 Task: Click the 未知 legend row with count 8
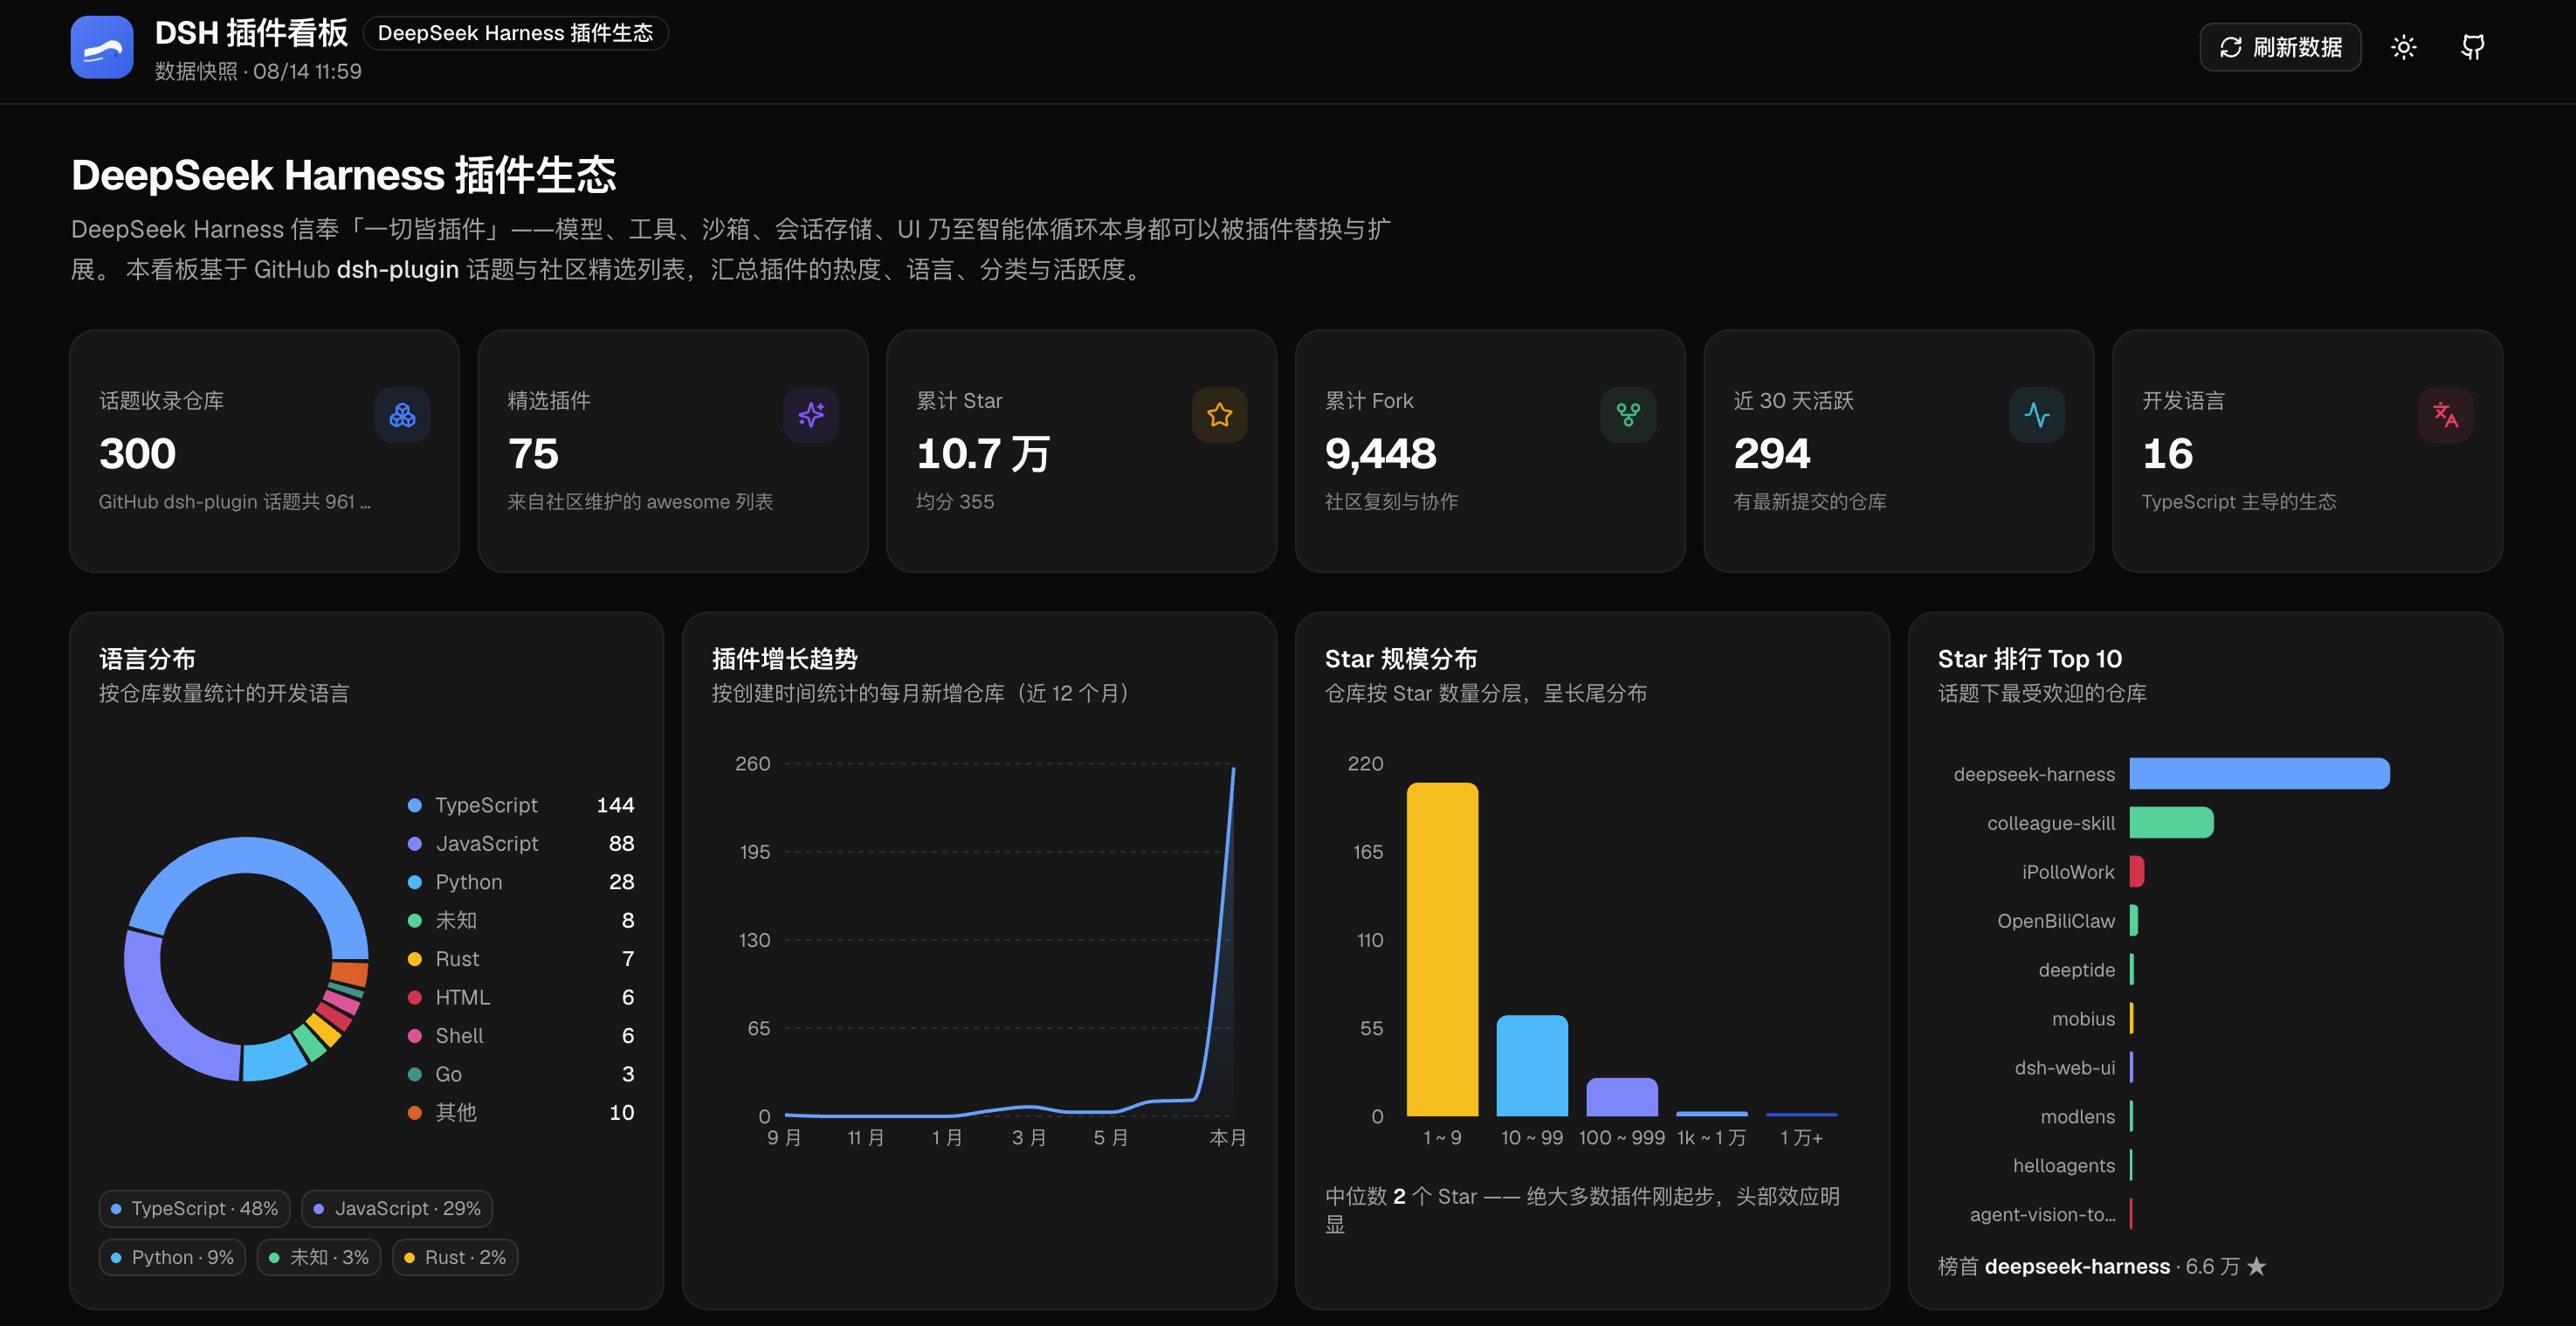coord(520,920)
